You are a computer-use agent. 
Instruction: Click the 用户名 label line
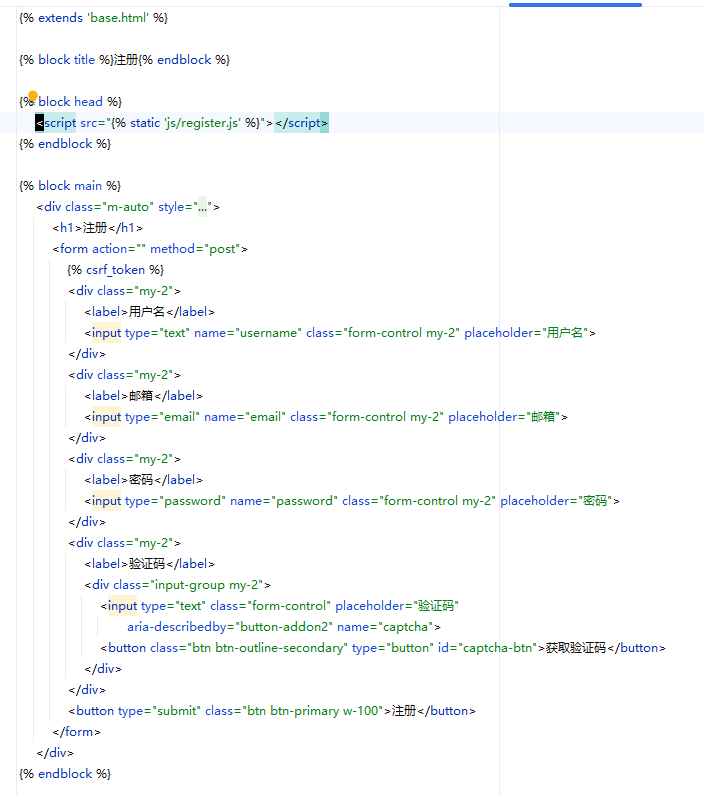coord(150,312)
